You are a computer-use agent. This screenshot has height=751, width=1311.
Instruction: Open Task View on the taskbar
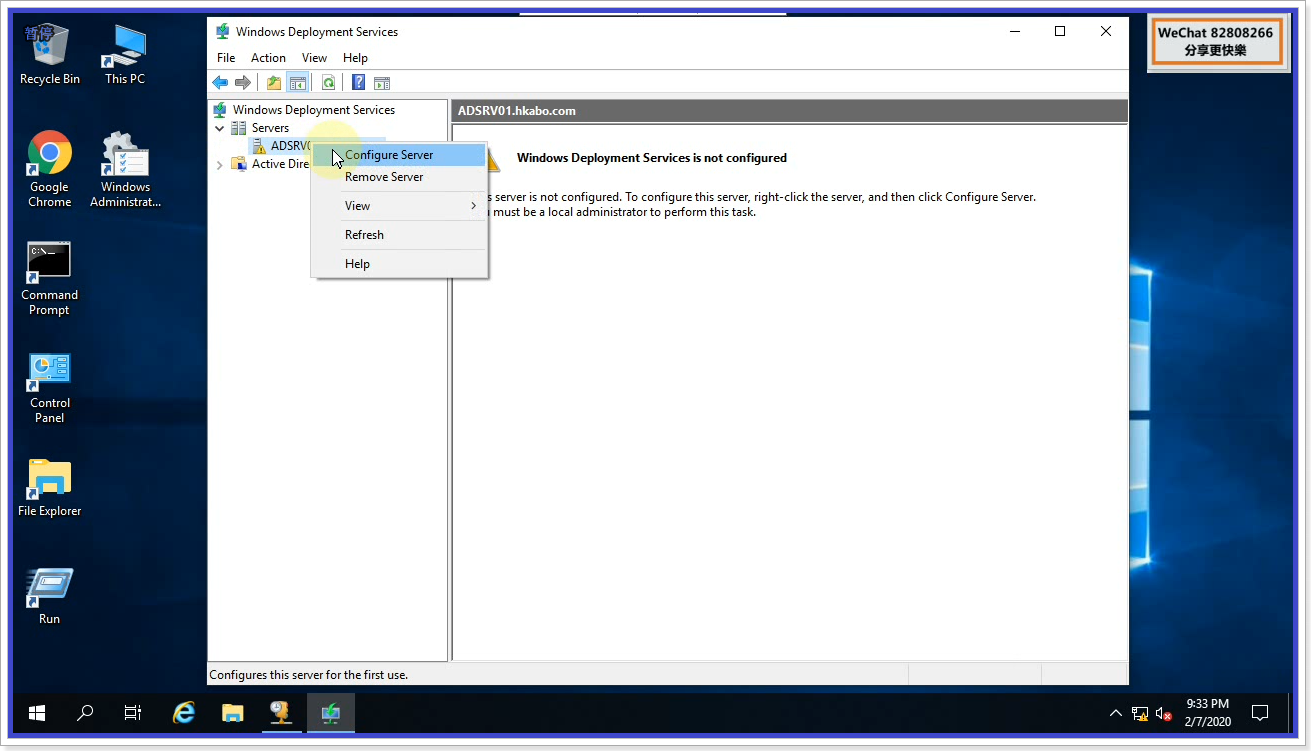click(132, 713)
